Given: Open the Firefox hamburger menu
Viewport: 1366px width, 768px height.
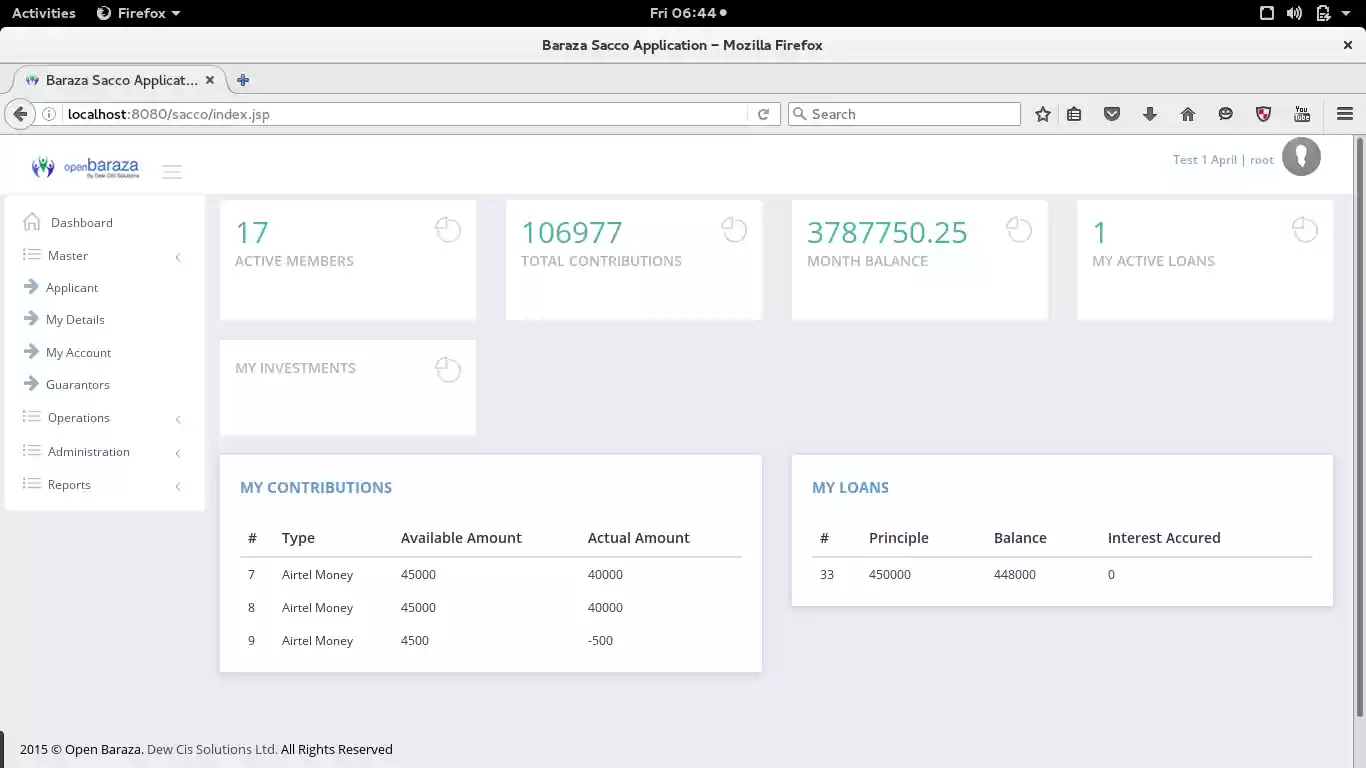Looking at the screenshot, I should click(1345, 114).
